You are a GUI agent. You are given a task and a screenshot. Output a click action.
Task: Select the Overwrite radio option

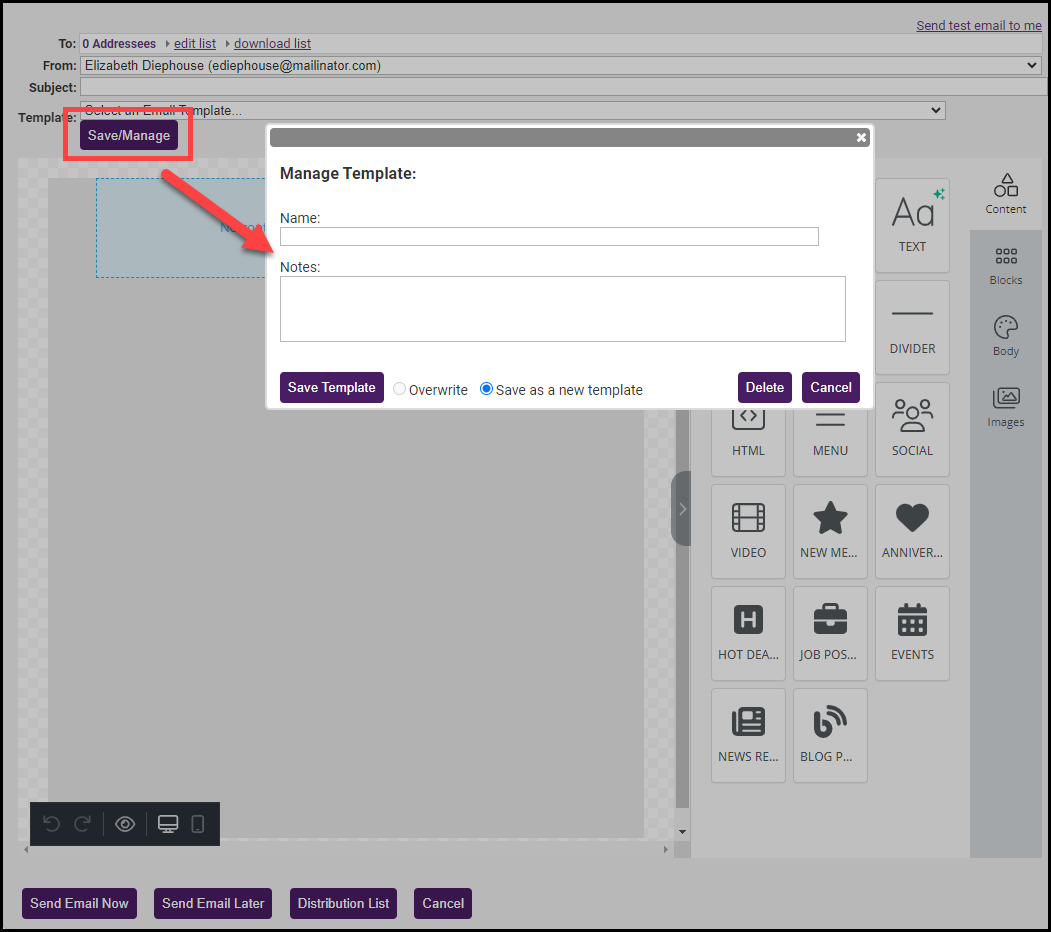click(x=400, y=389)
